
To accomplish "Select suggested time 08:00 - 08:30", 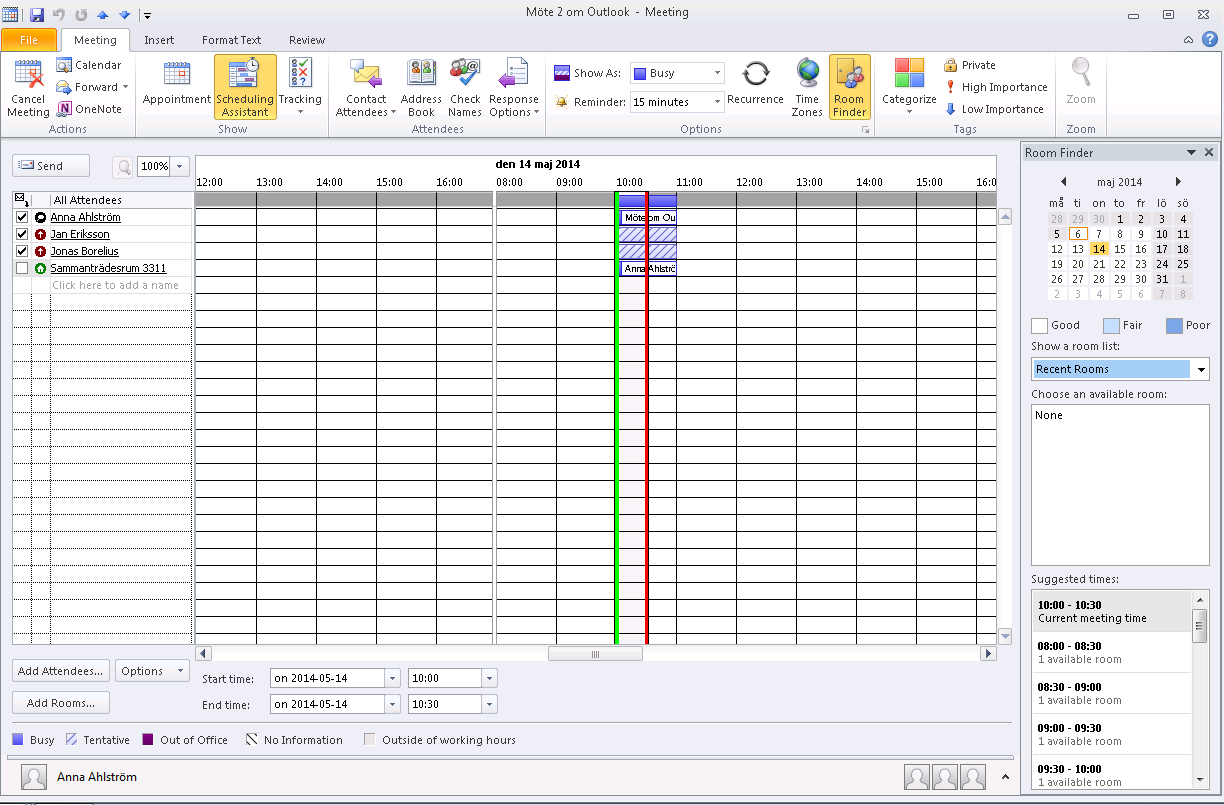I will coord(1112,652).
